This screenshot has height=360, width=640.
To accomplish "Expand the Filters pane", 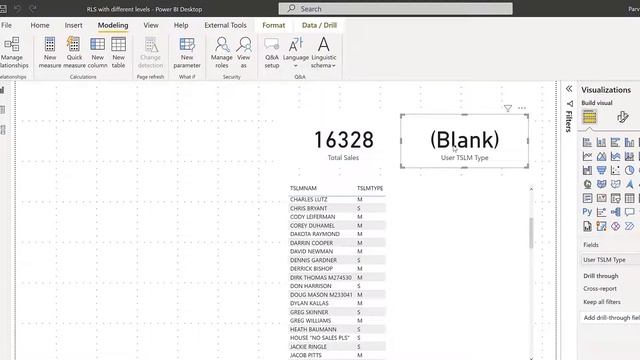I will point(569,117).
